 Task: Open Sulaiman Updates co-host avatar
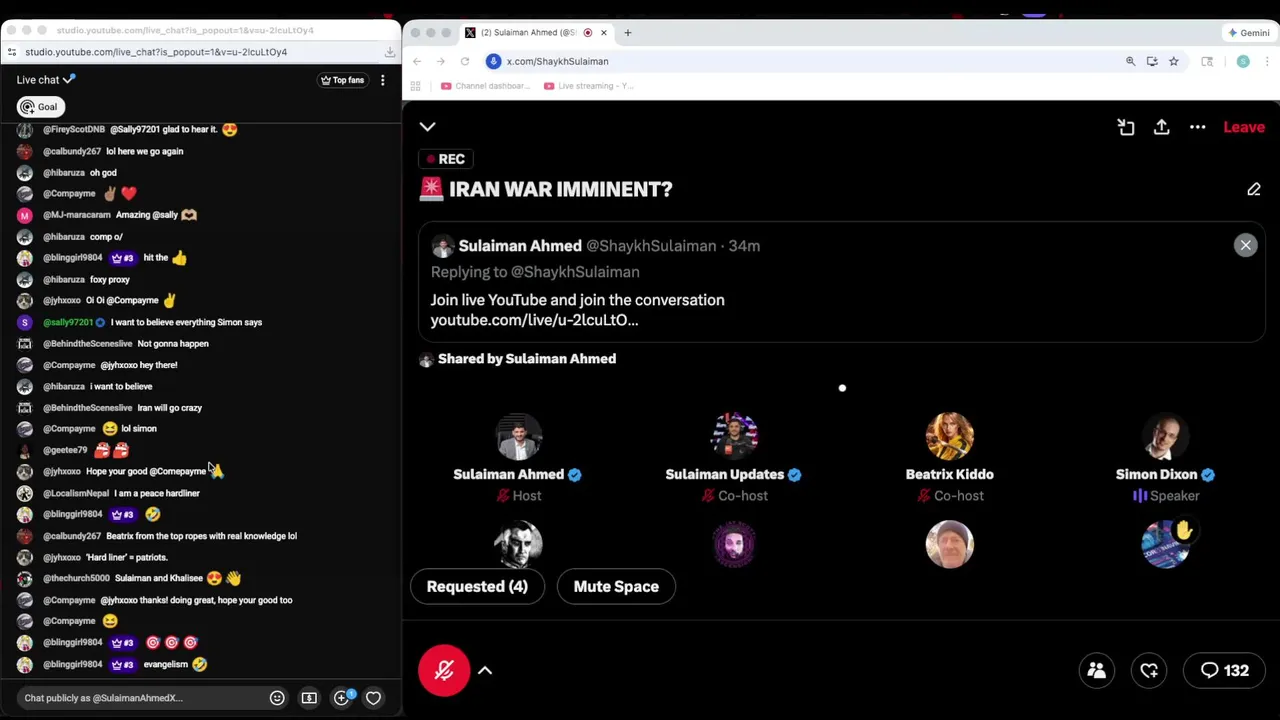(x=734, y=436)
